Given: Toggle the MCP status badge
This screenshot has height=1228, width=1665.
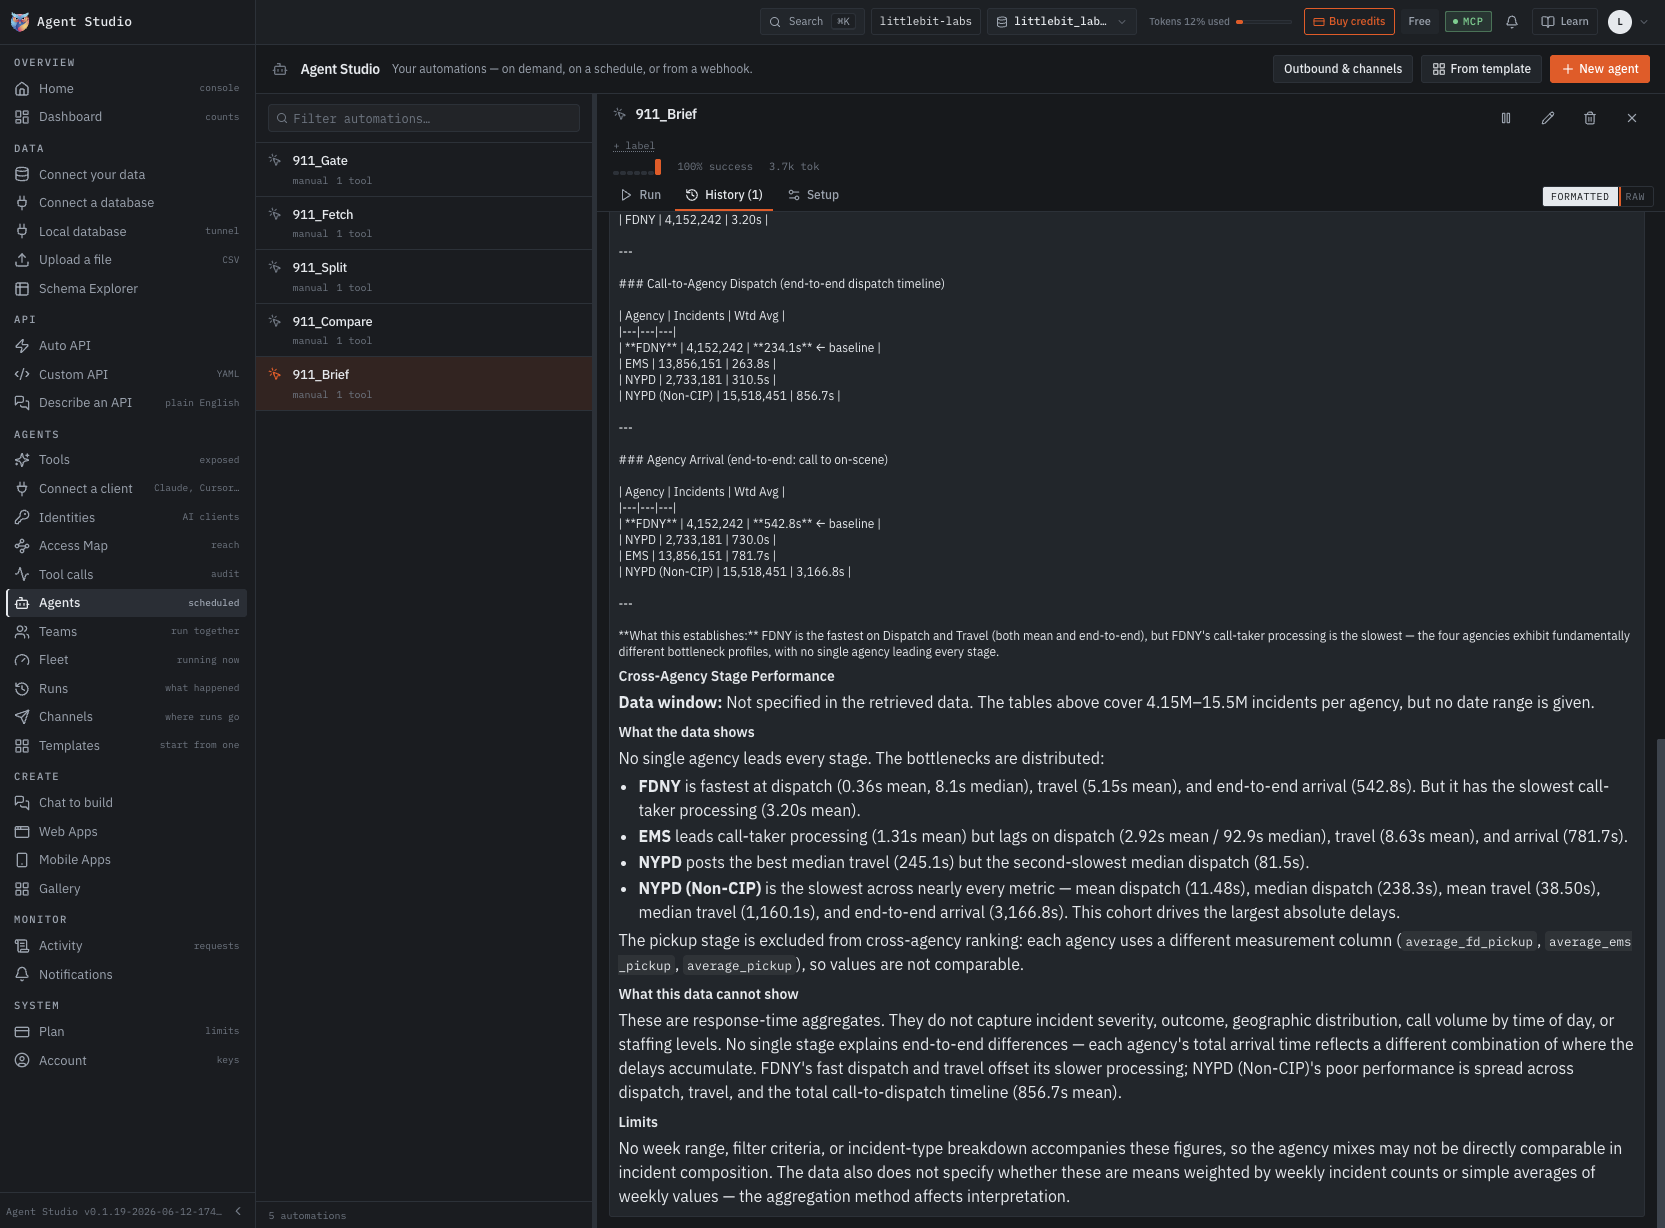Looking at the screenshot, I should [x=1468, y=22].
